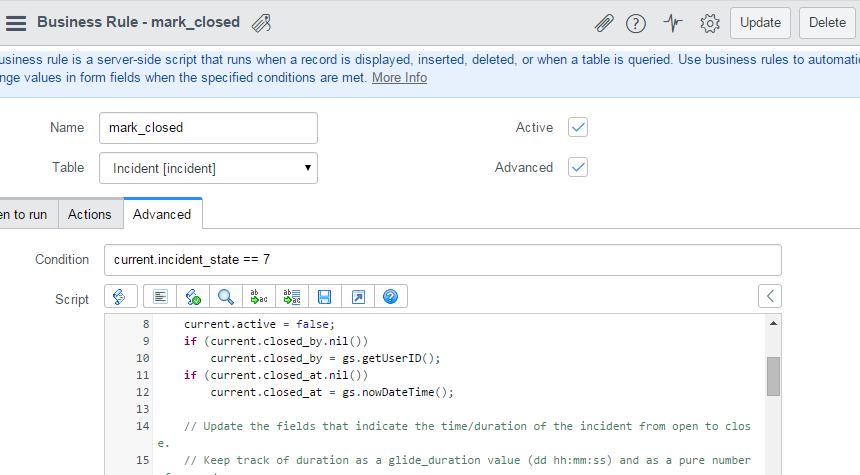The height and width of the screenshot is (475, 860).
Task: Toggle syntax highlighting script icon
Action: 120,297
